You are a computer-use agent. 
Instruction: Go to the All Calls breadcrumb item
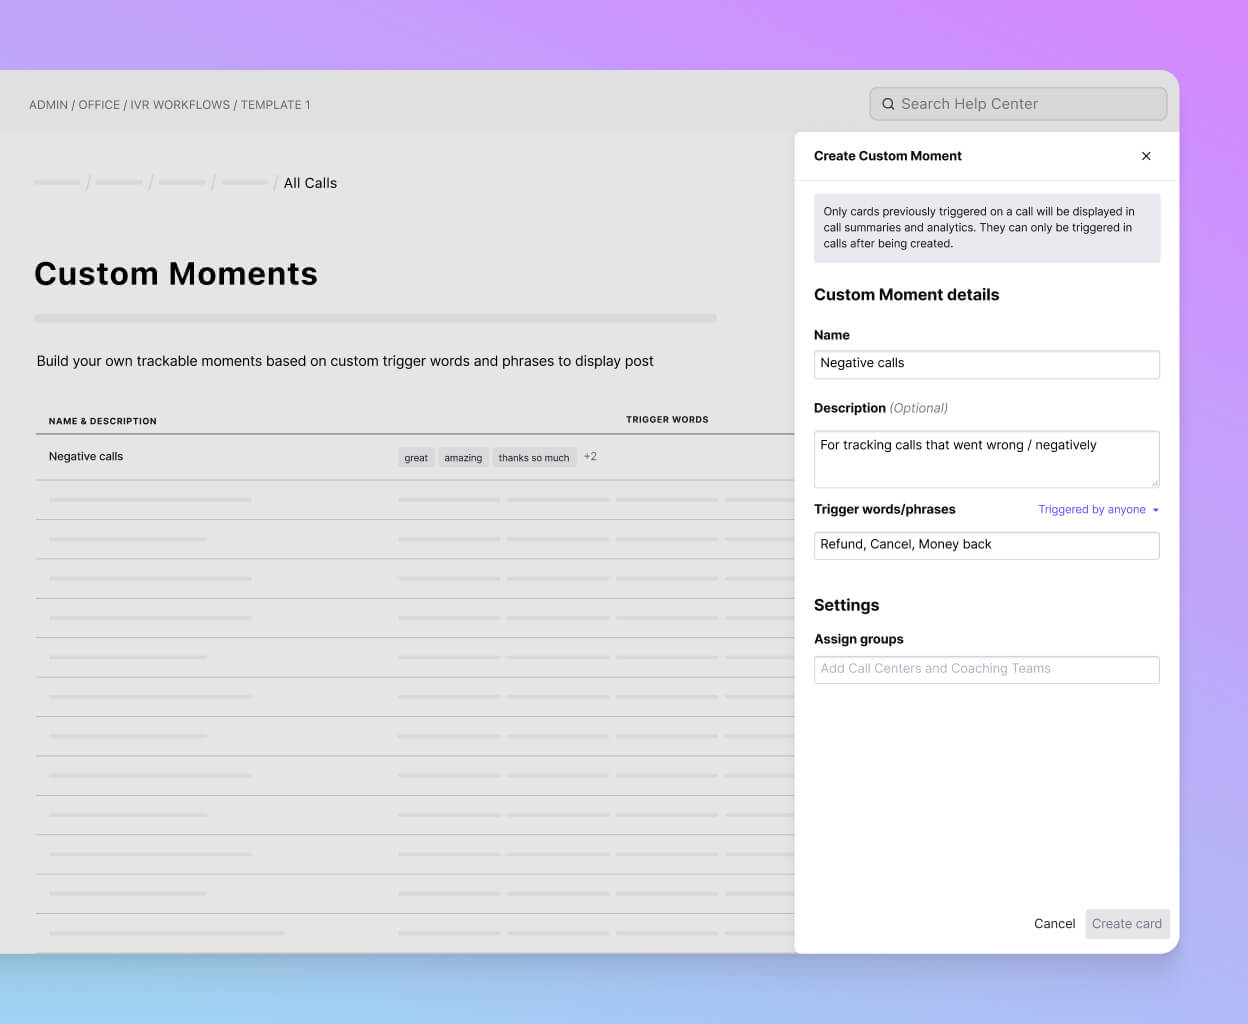coord(310,183)
